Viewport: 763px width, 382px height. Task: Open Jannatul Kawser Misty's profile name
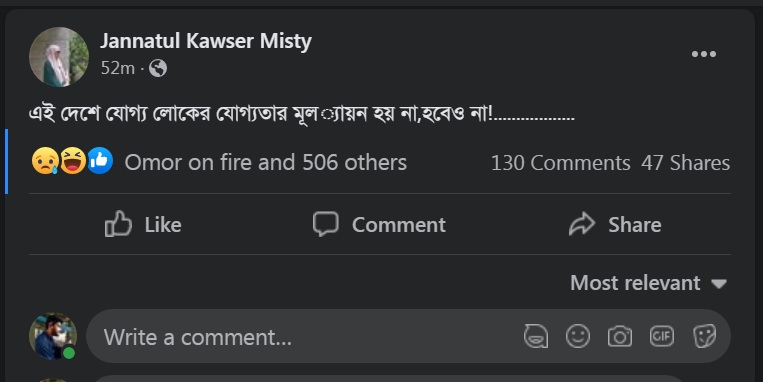click(x=206, y=41)
